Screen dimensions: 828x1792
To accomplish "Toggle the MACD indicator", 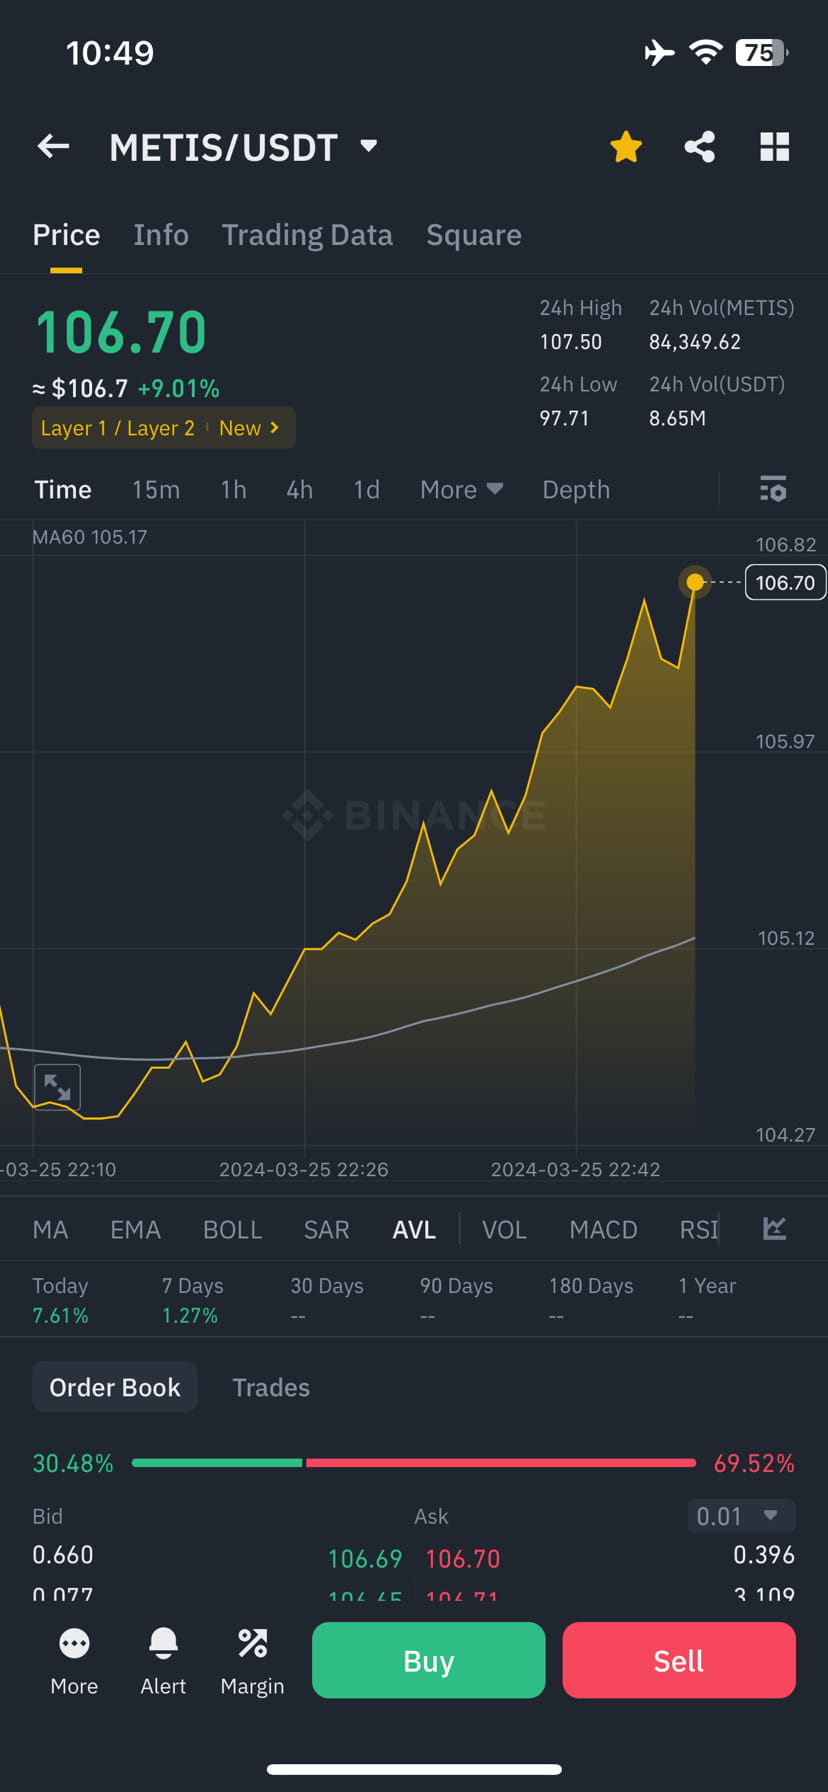I will tap(603, 1229).
